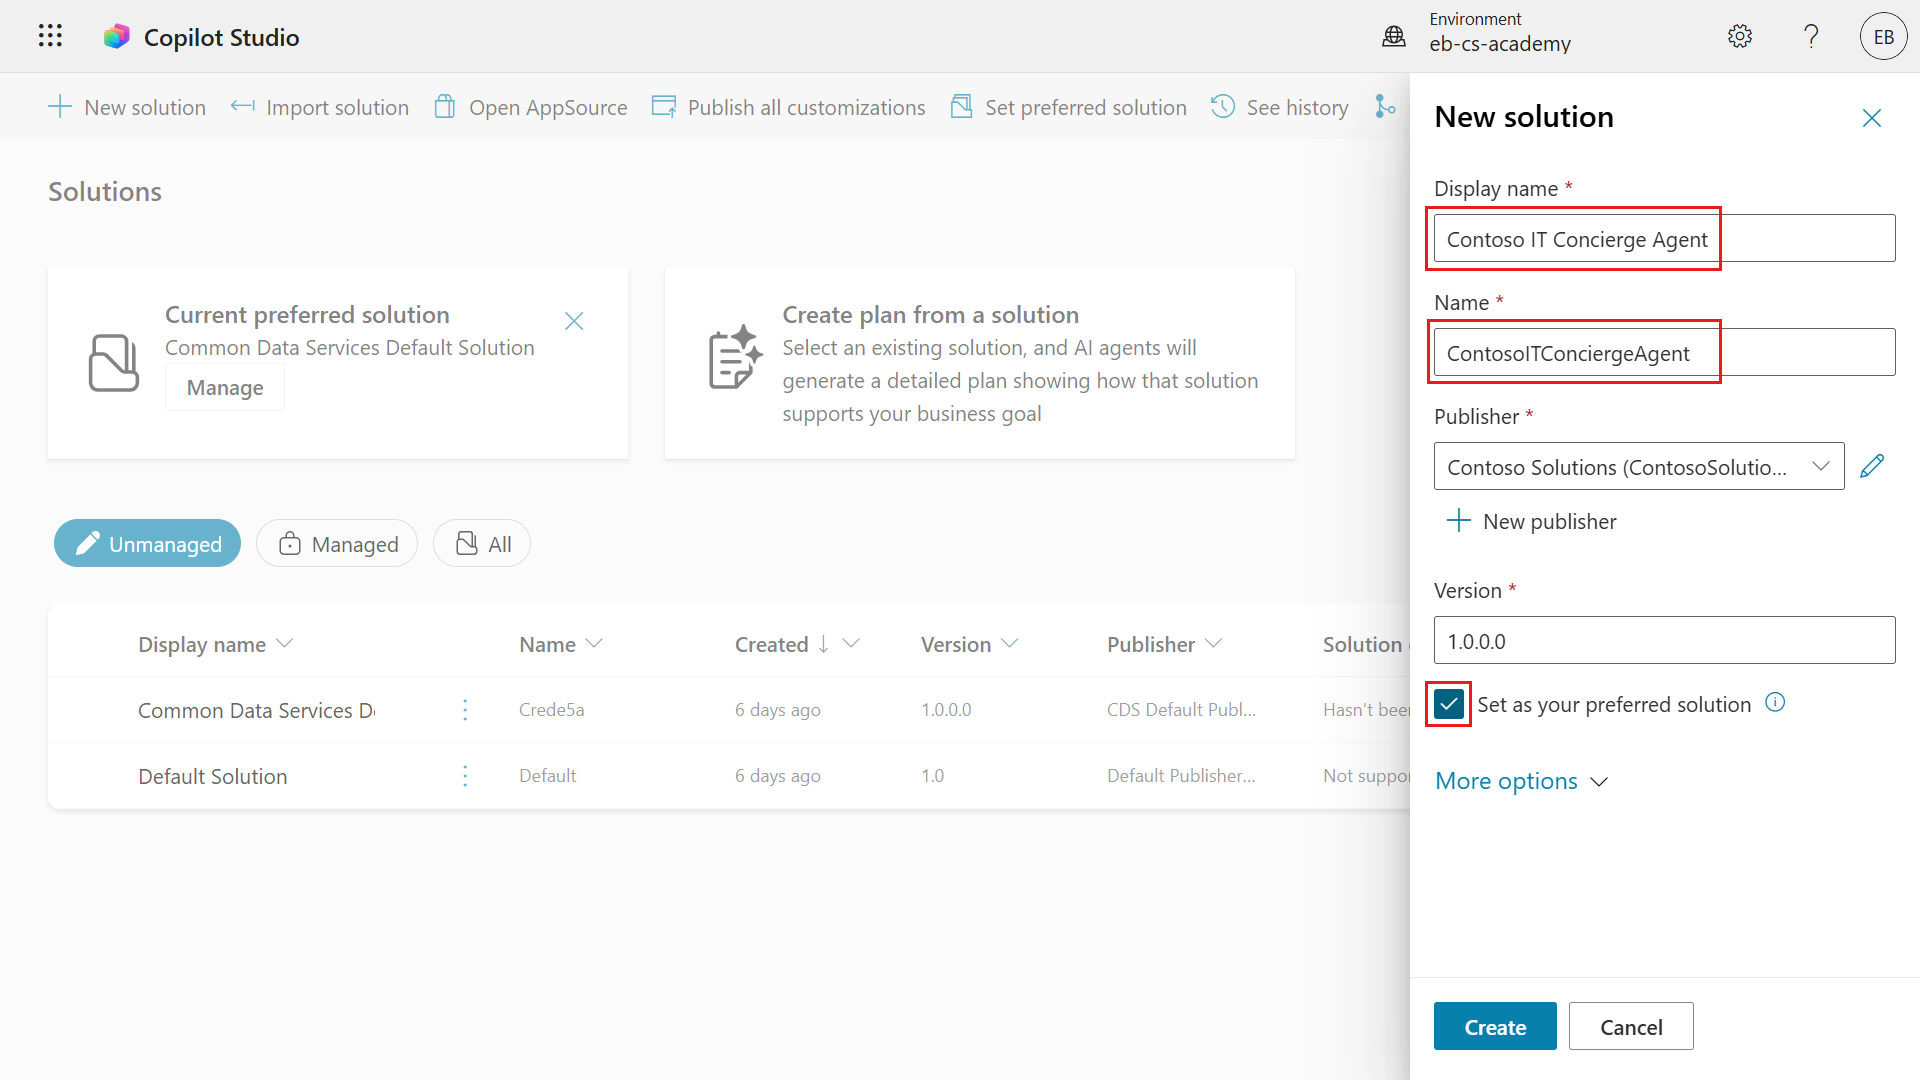Click New solution in the toolbar

[127, 107]
